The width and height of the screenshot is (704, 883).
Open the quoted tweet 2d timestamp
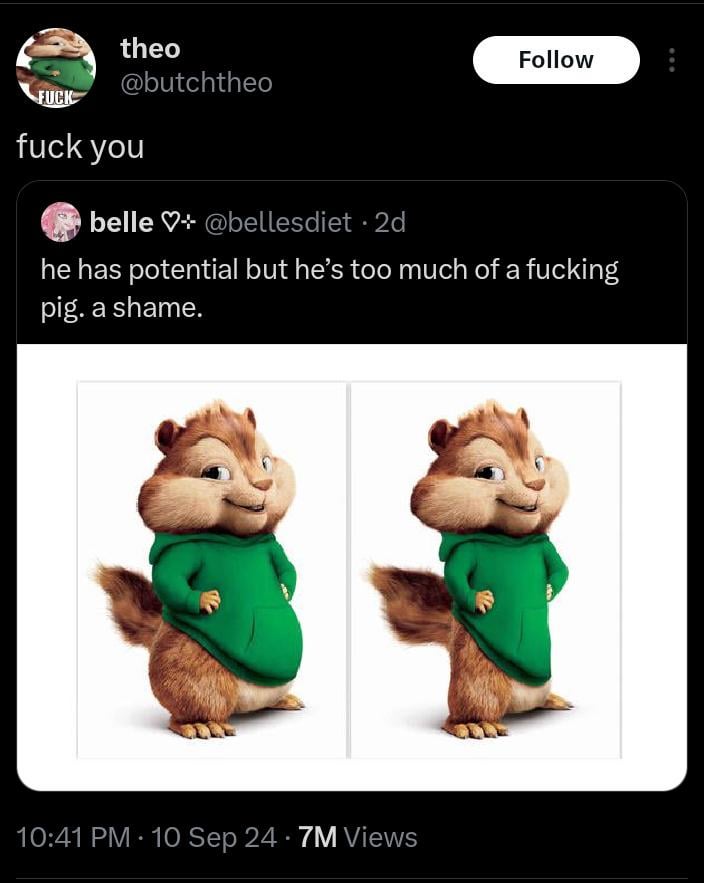click(x=390, y=223)
